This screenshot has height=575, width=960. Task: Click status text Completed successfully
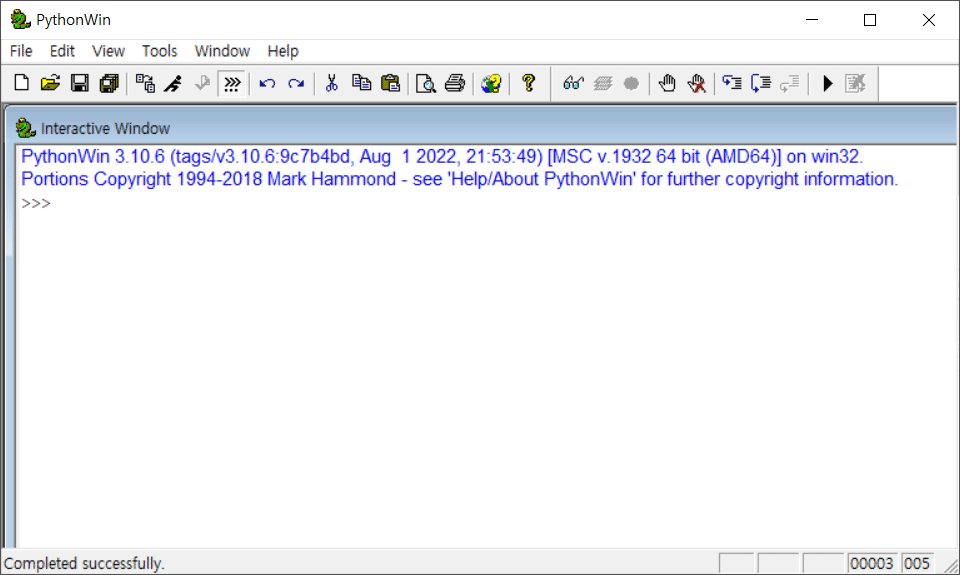pyautogui.click(x=84, y=563)
